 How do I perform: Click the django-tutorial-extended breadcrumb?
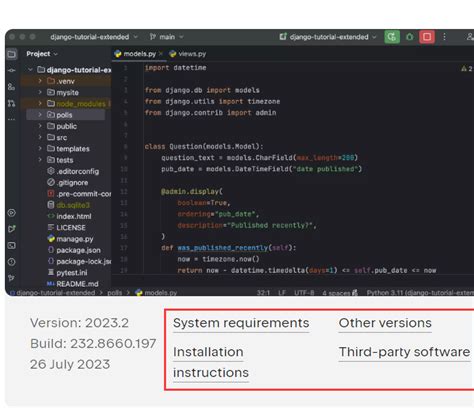point(53,293)
